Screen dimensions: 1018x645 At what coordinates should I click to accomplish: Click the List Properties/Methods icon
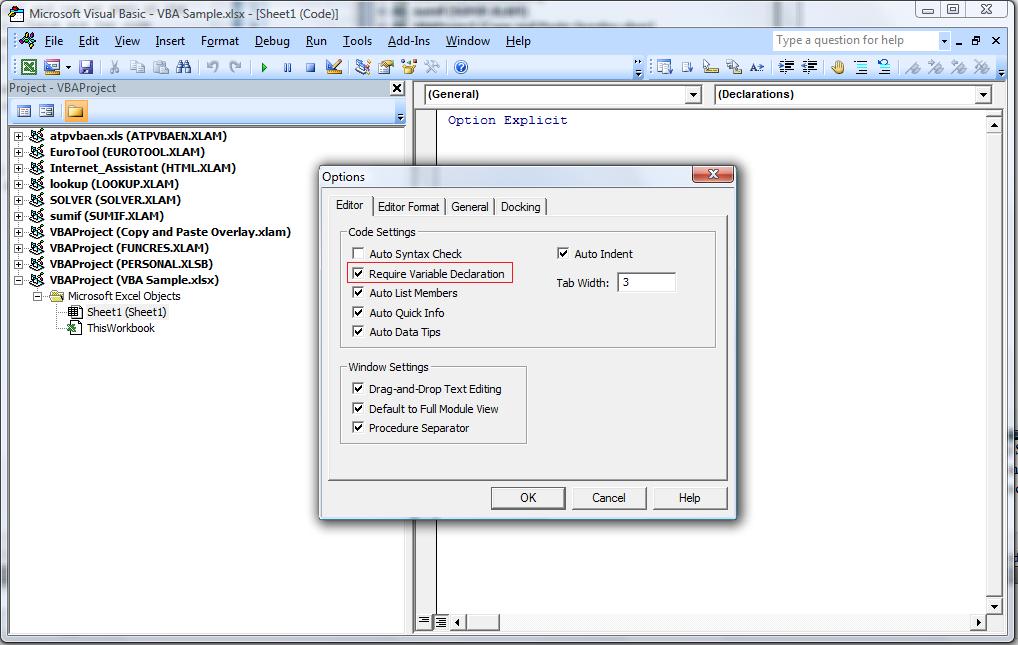(664, 67)
